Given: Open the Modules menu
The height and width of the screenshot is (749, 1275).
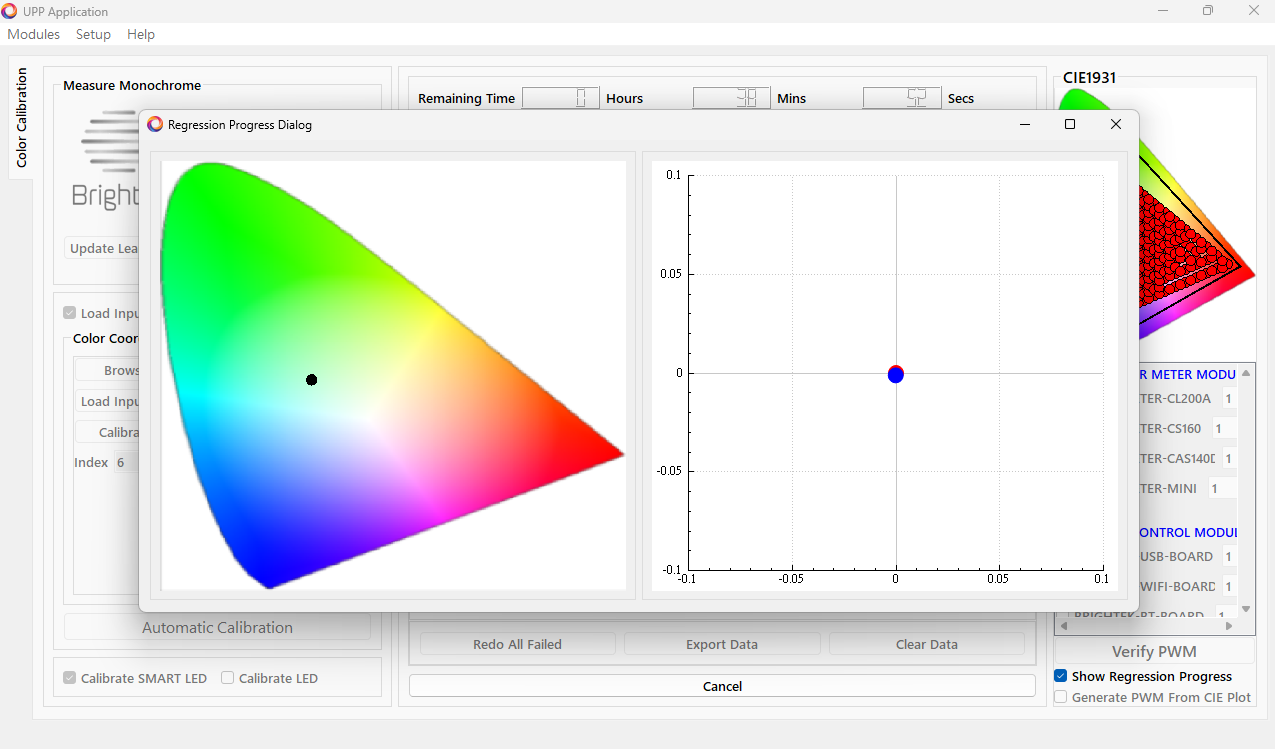Looking at the screenshot, I should [x=34, y=34].
